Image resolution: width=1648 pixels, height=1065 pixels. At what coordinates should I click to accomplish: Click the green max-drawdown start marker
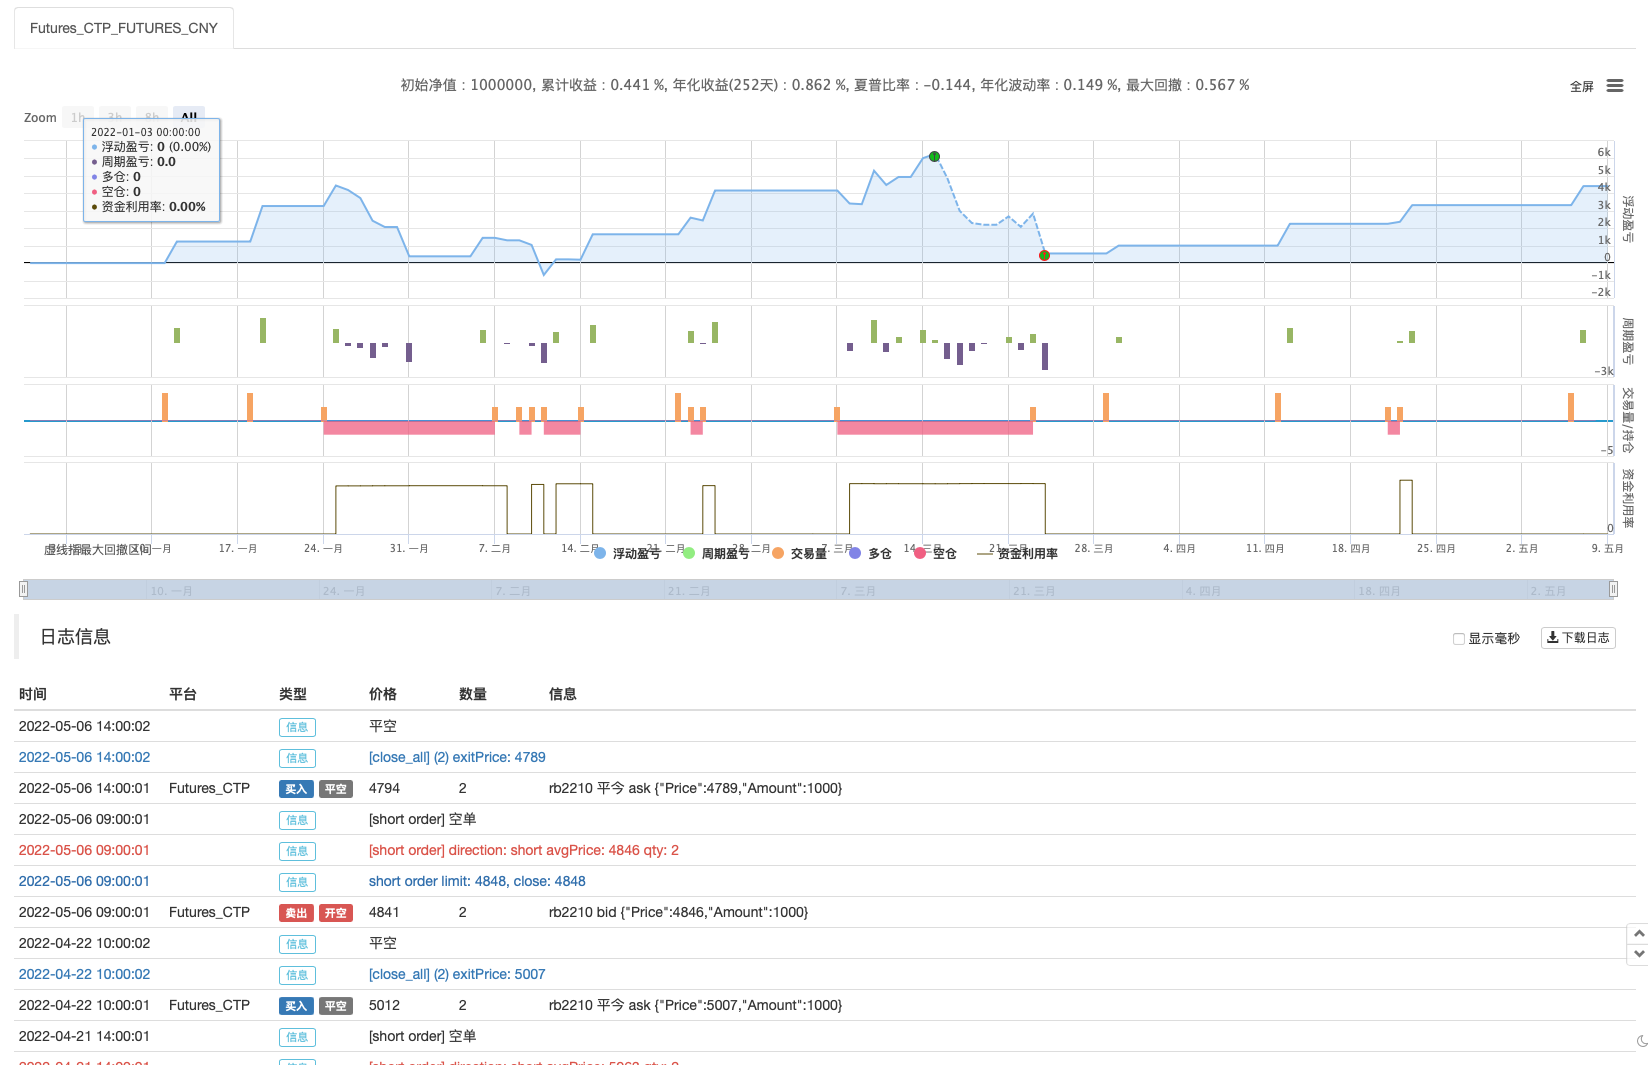tap(934, 156)
